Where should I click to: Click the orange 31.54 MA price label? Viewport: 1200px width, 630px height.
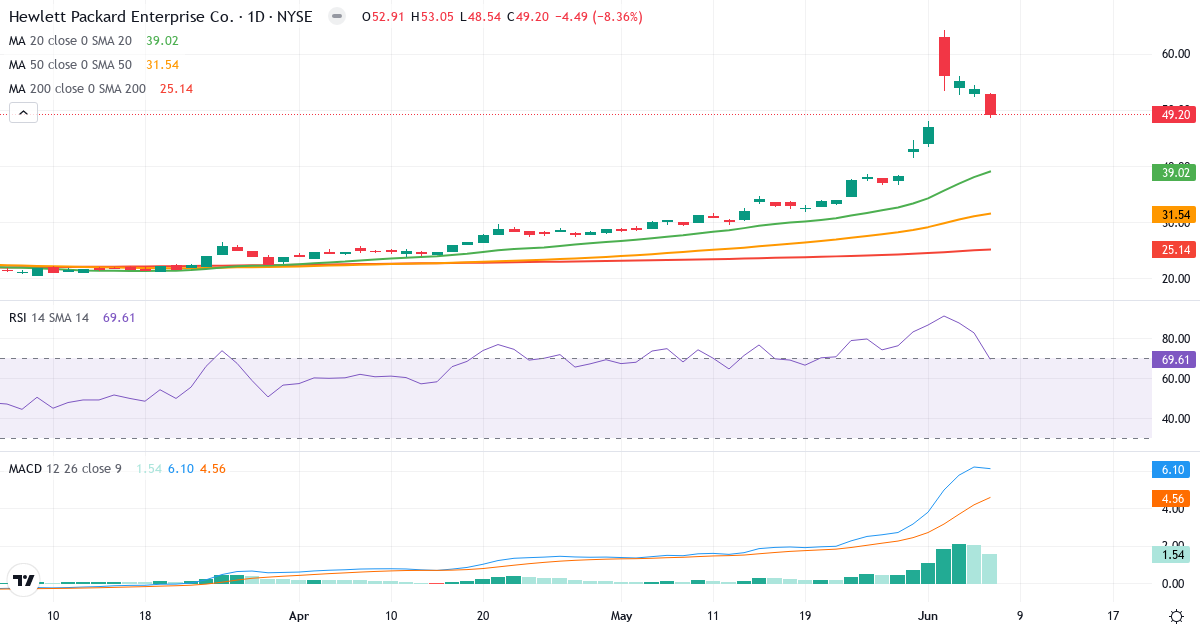point(1172,214)
